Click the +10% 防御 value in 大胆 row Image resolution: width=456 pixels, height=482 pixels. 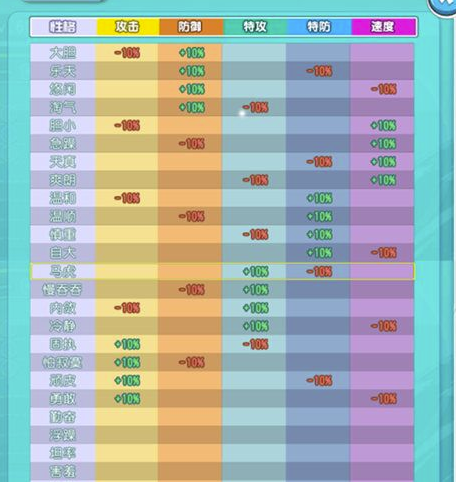click(x=192, y=53)
